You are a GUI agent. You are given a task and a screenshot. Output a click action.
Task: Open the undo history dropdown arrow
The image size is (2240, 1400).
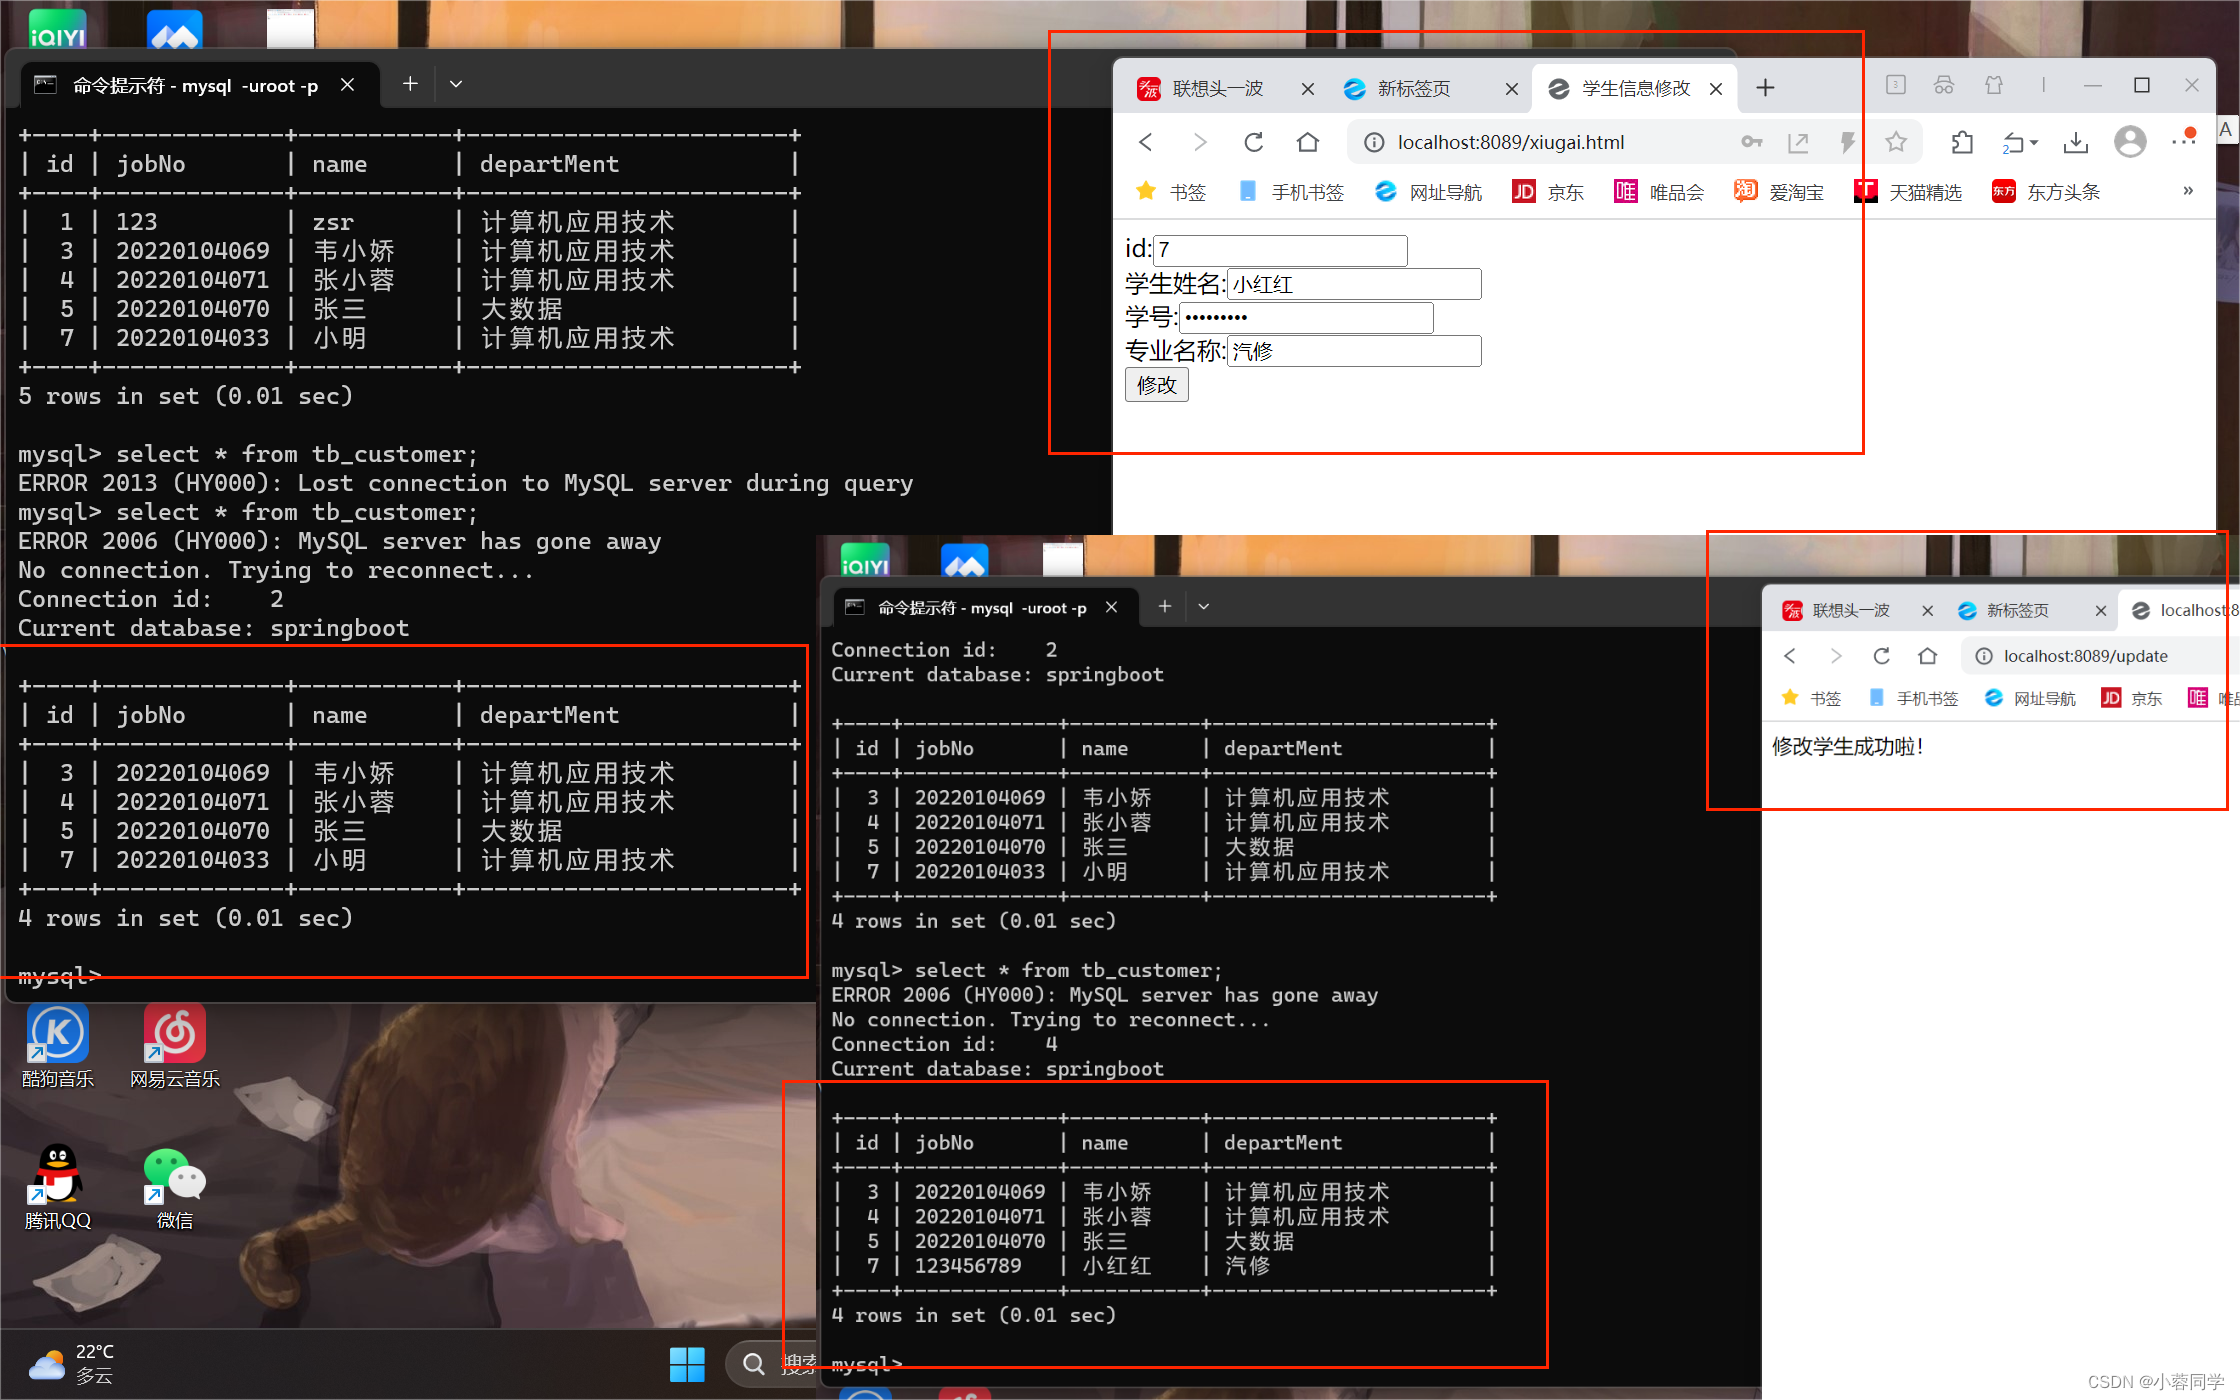point(2034,143)
